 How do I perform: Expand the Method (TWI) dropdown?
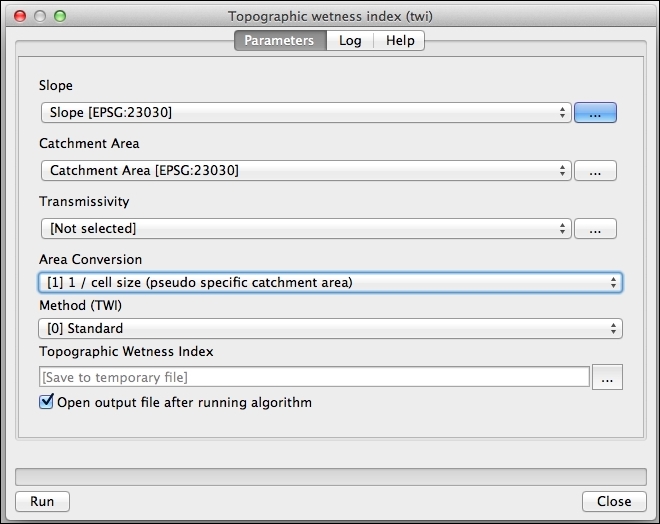330,328
